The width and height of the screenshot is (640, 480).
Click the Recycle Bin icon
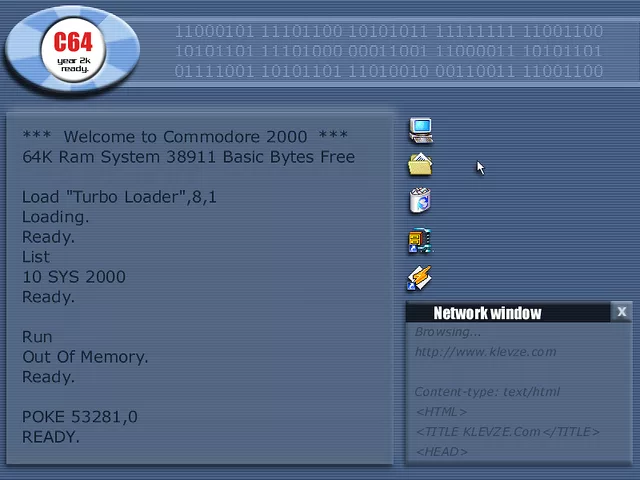point(421,200)
